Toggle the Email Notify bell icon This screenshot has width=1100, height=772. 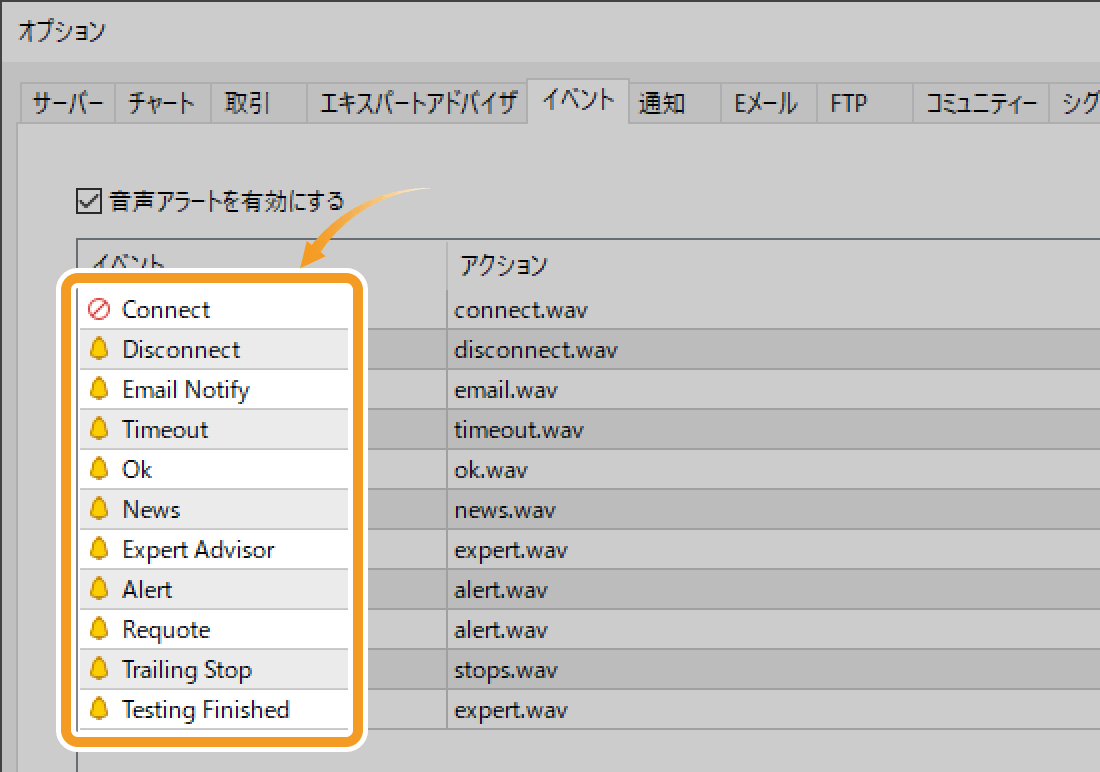pyautogui.click(x=98, y=390)
